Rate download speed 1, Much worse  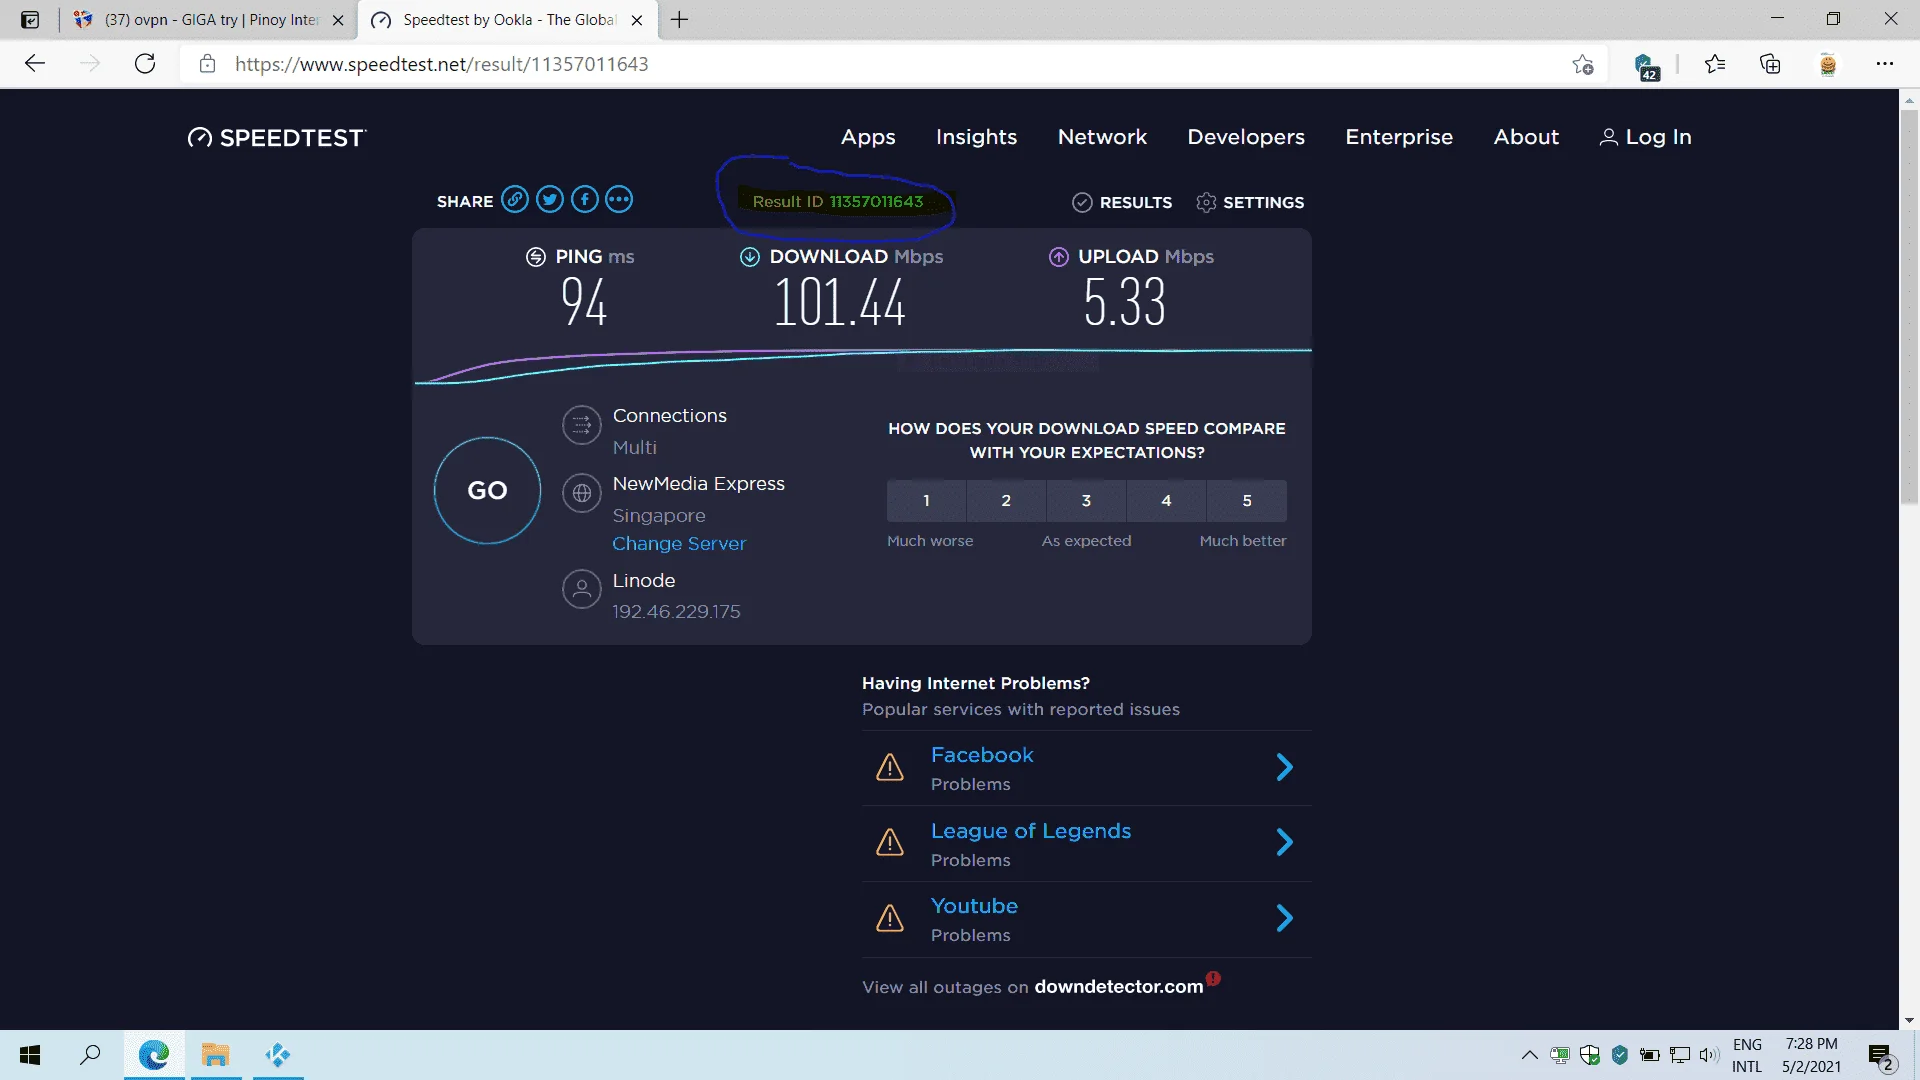[926, 501]
